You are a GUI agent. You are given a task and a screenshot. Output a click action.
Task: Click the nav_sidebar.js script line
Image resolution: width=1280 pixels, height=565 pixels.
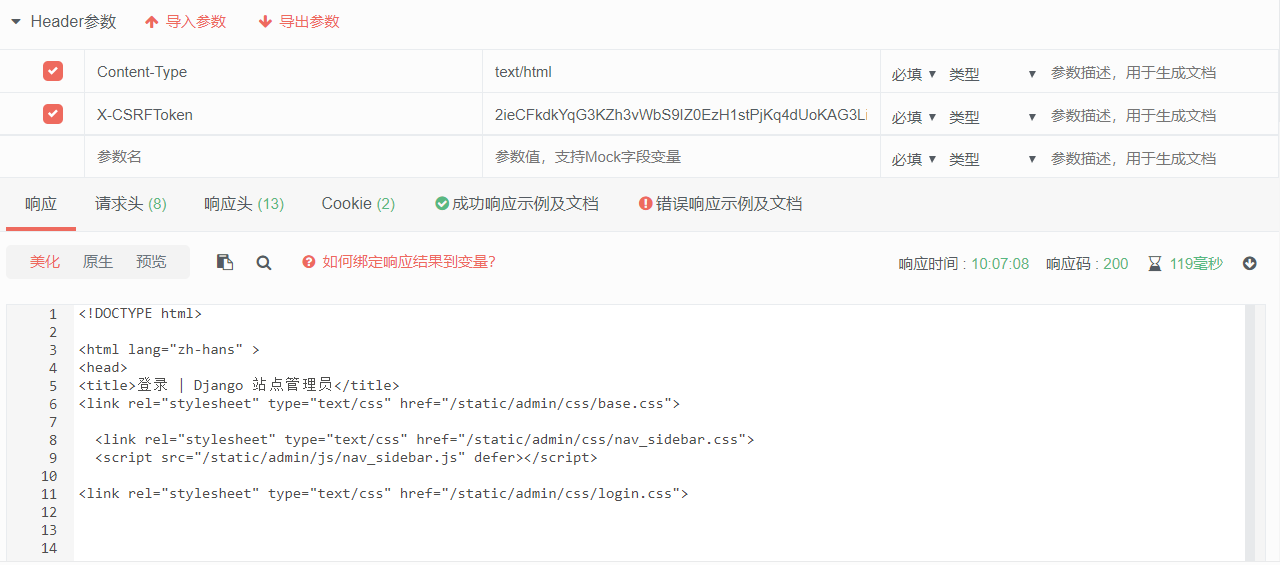pos(346,458)
